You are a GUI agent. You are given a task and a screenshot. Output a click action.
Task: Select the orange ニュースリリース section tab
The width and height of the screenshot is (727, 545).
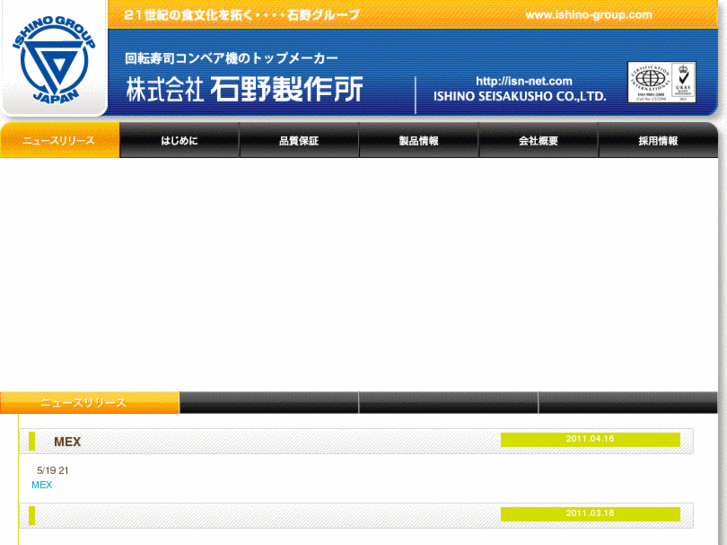(x=89, y=403)
